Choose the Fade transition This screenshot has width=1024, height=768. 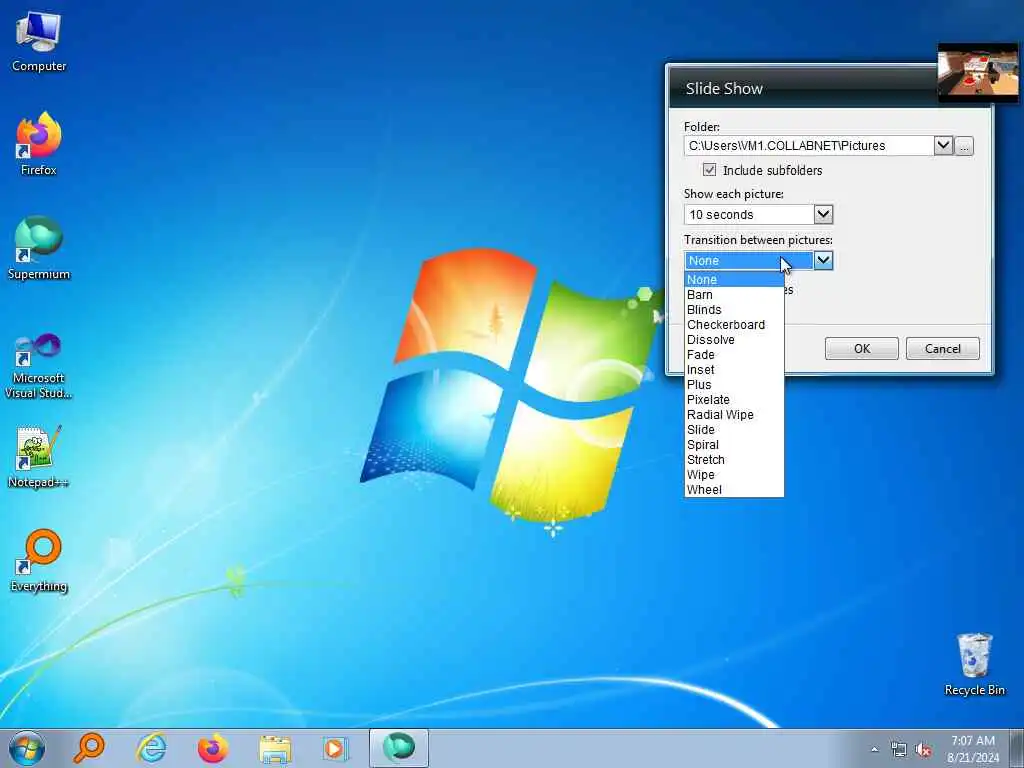734,355
